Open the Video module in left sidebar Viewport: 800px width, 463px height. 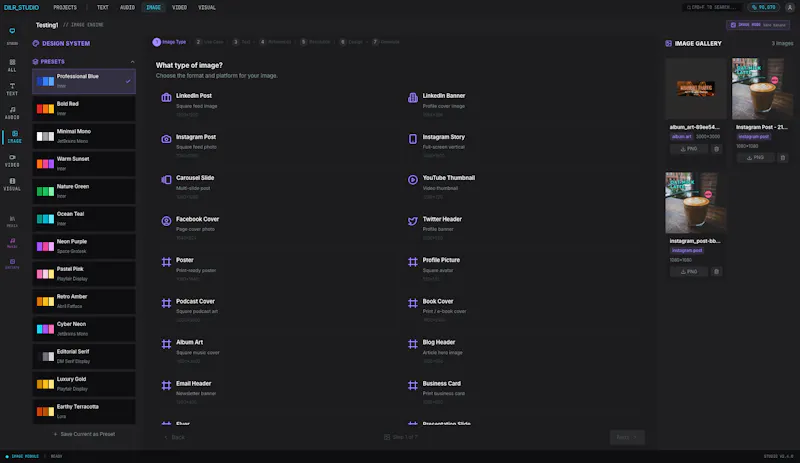12,161
